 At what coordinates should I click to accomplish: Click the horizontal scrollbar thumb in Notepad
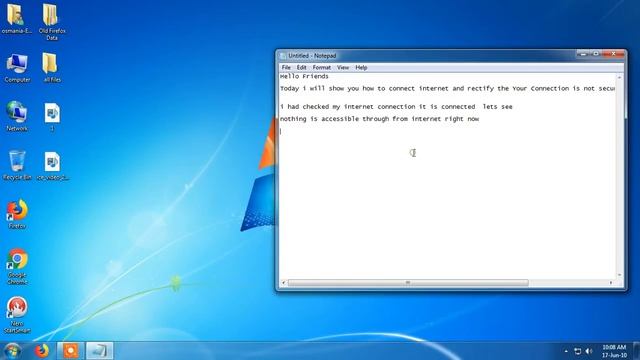(408, 282)
